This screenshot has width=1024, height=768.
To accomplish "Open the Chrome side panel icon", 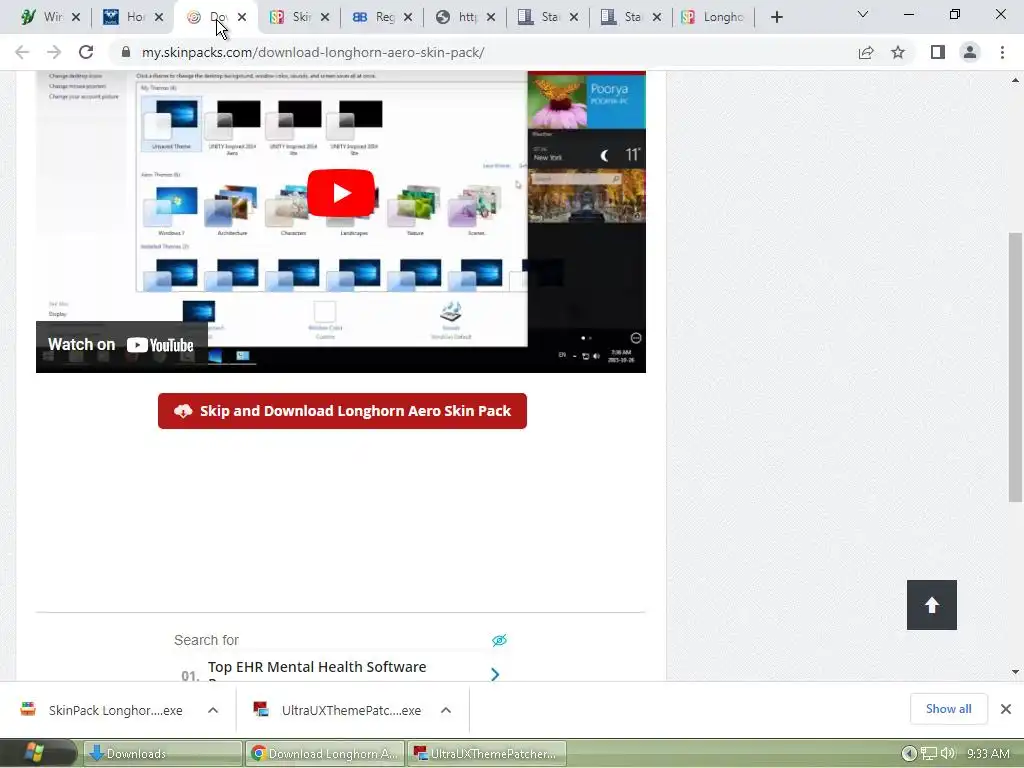I will pos(938,52).
